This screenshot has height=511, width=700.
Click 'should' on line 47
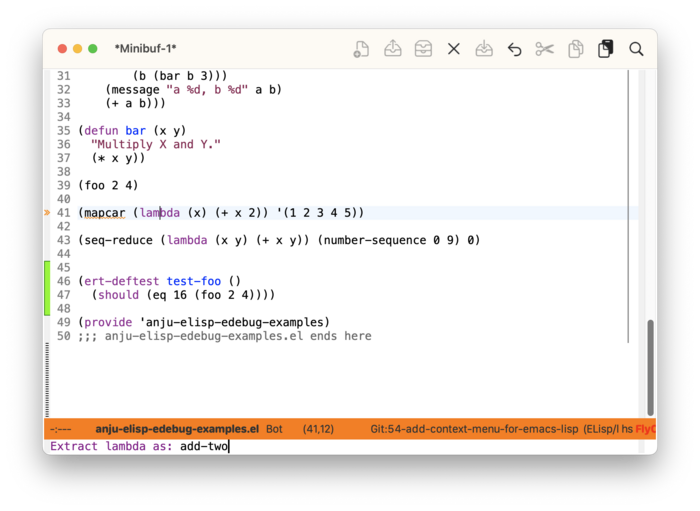click(x=118, y=295)
